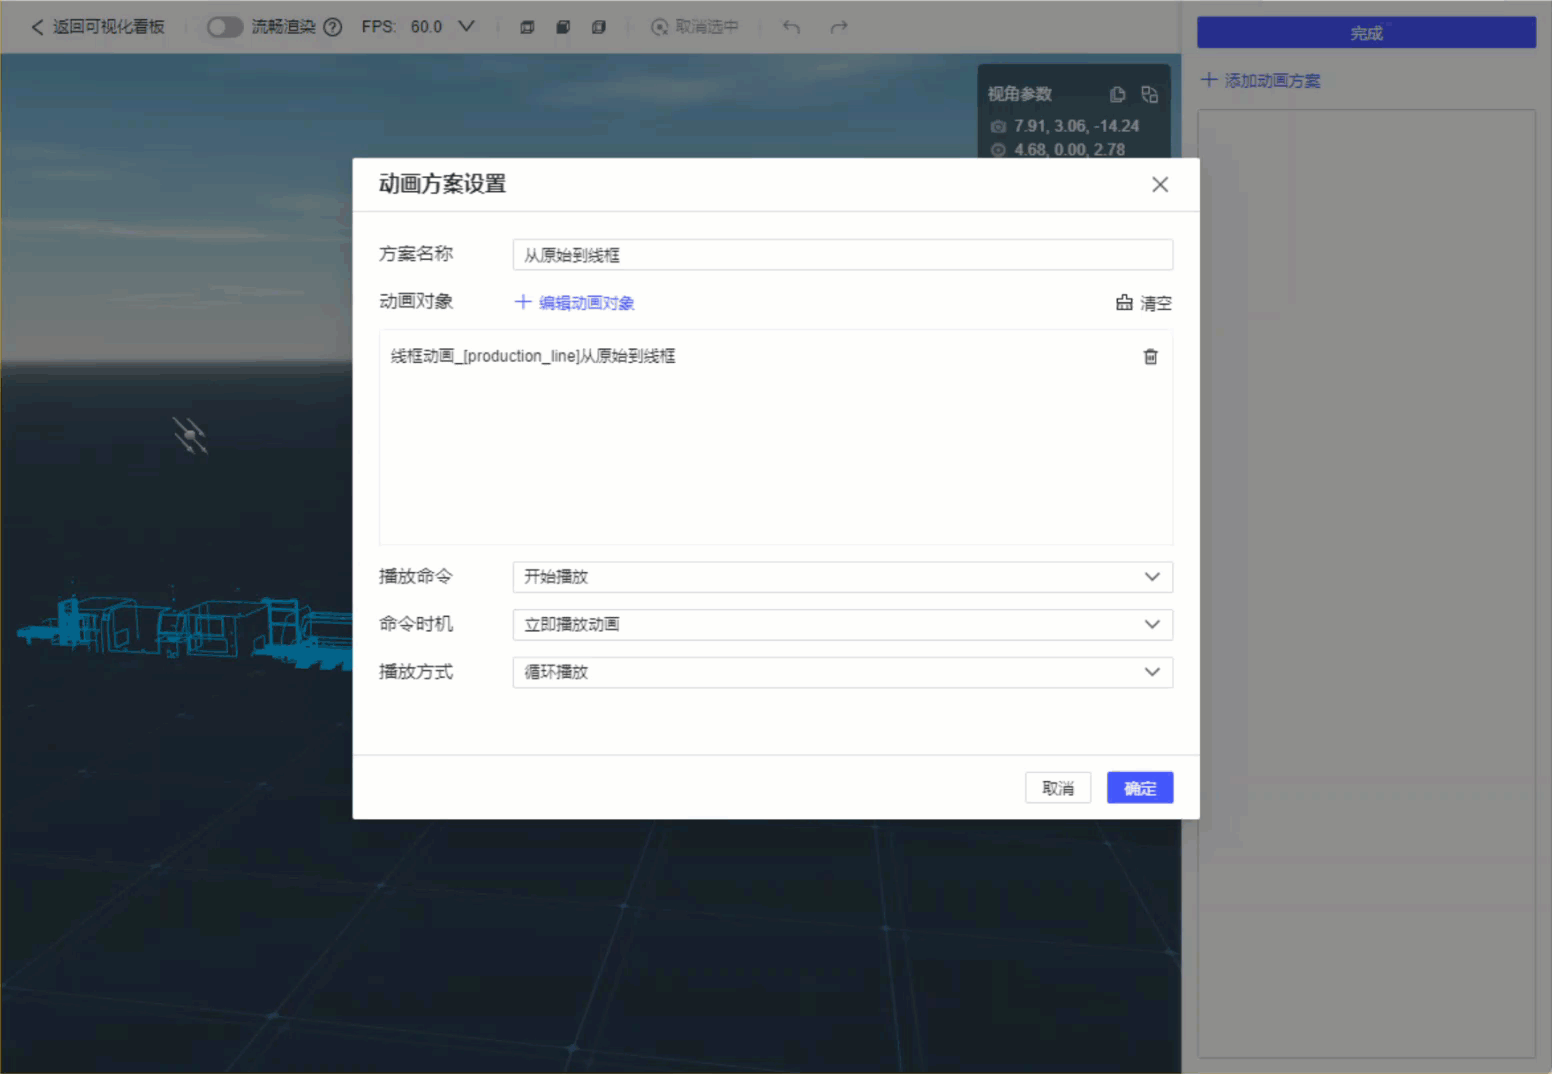The width and height of the screenshot is (1552, 1074).
Task: Toggle the 流畅渲染 rendering switch
Action: [x=225, y=27]
